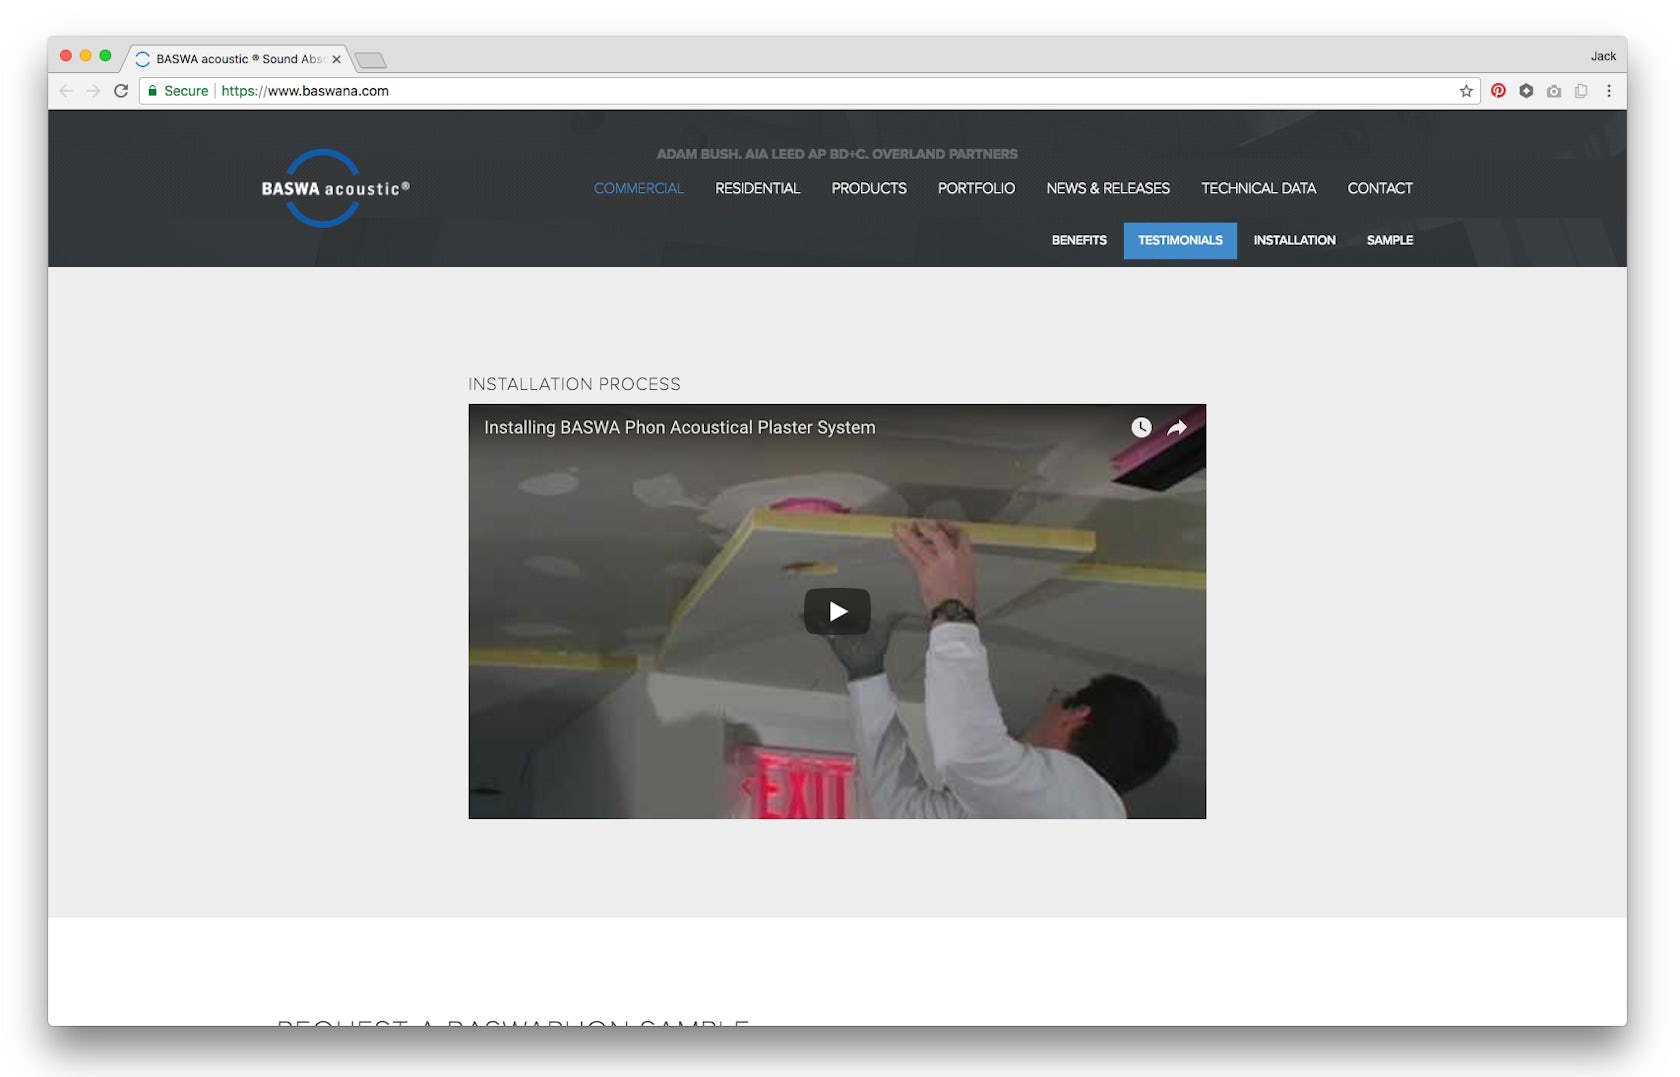
Task: Click the copy pages extension icon
Action: point(1581,91)
